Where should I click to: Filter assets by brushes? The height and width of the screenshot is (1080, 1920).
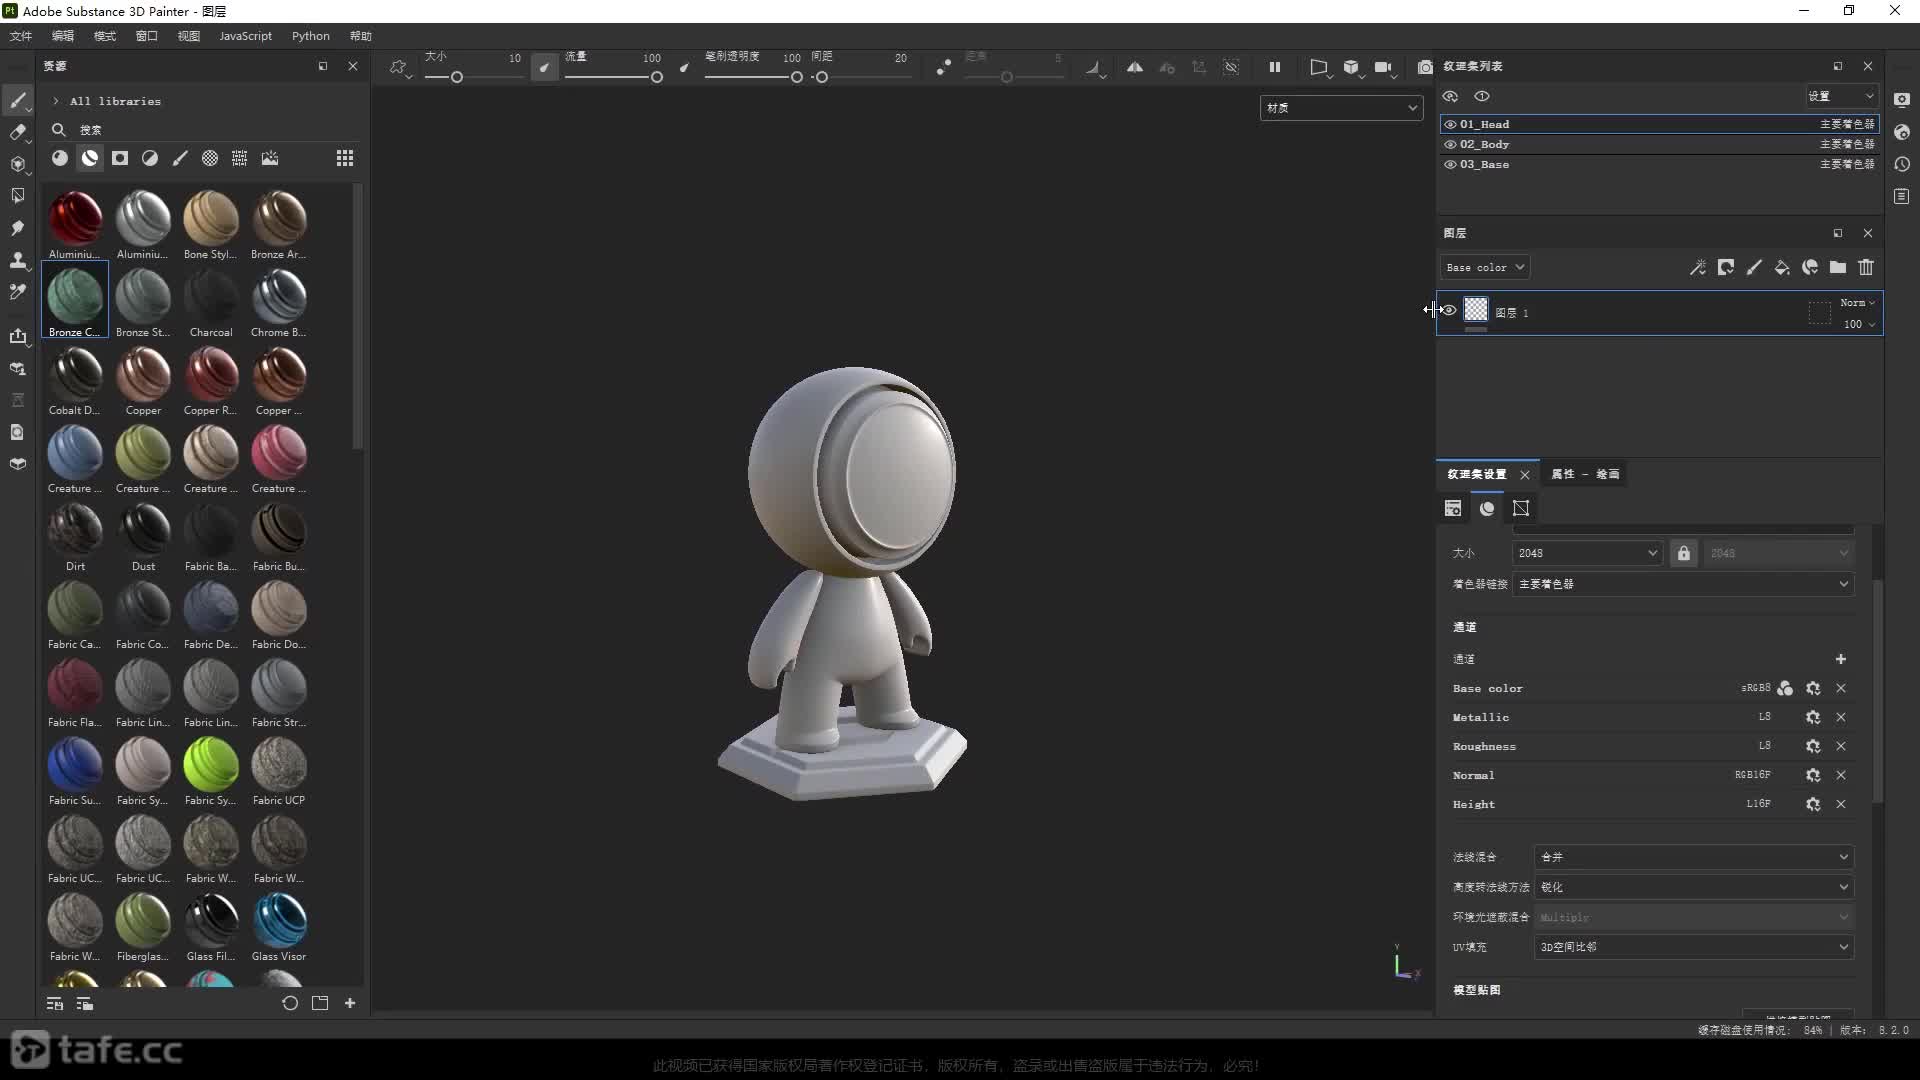coord(180,158)
